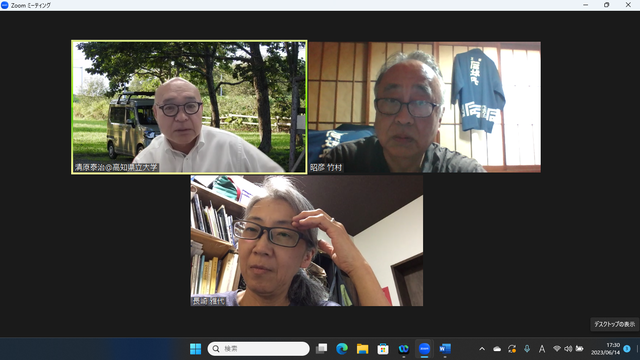
Task: Open OneDrive cloud icon in system tray
Action: [x=497, y=349]
